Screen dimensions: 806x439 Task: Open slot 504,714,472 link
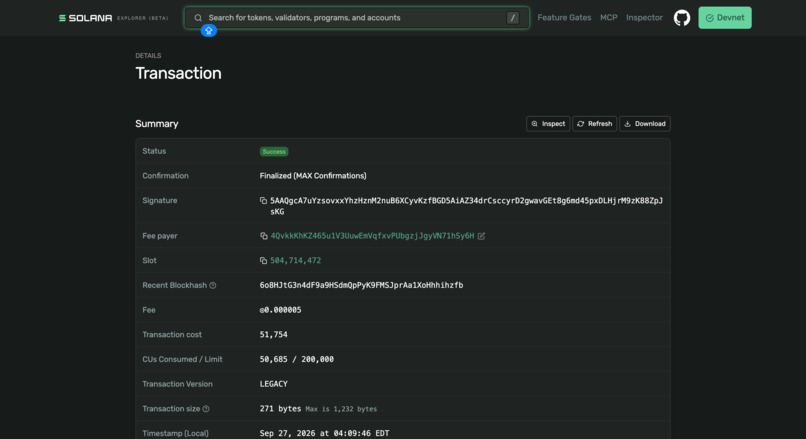(x=296, y=261)
